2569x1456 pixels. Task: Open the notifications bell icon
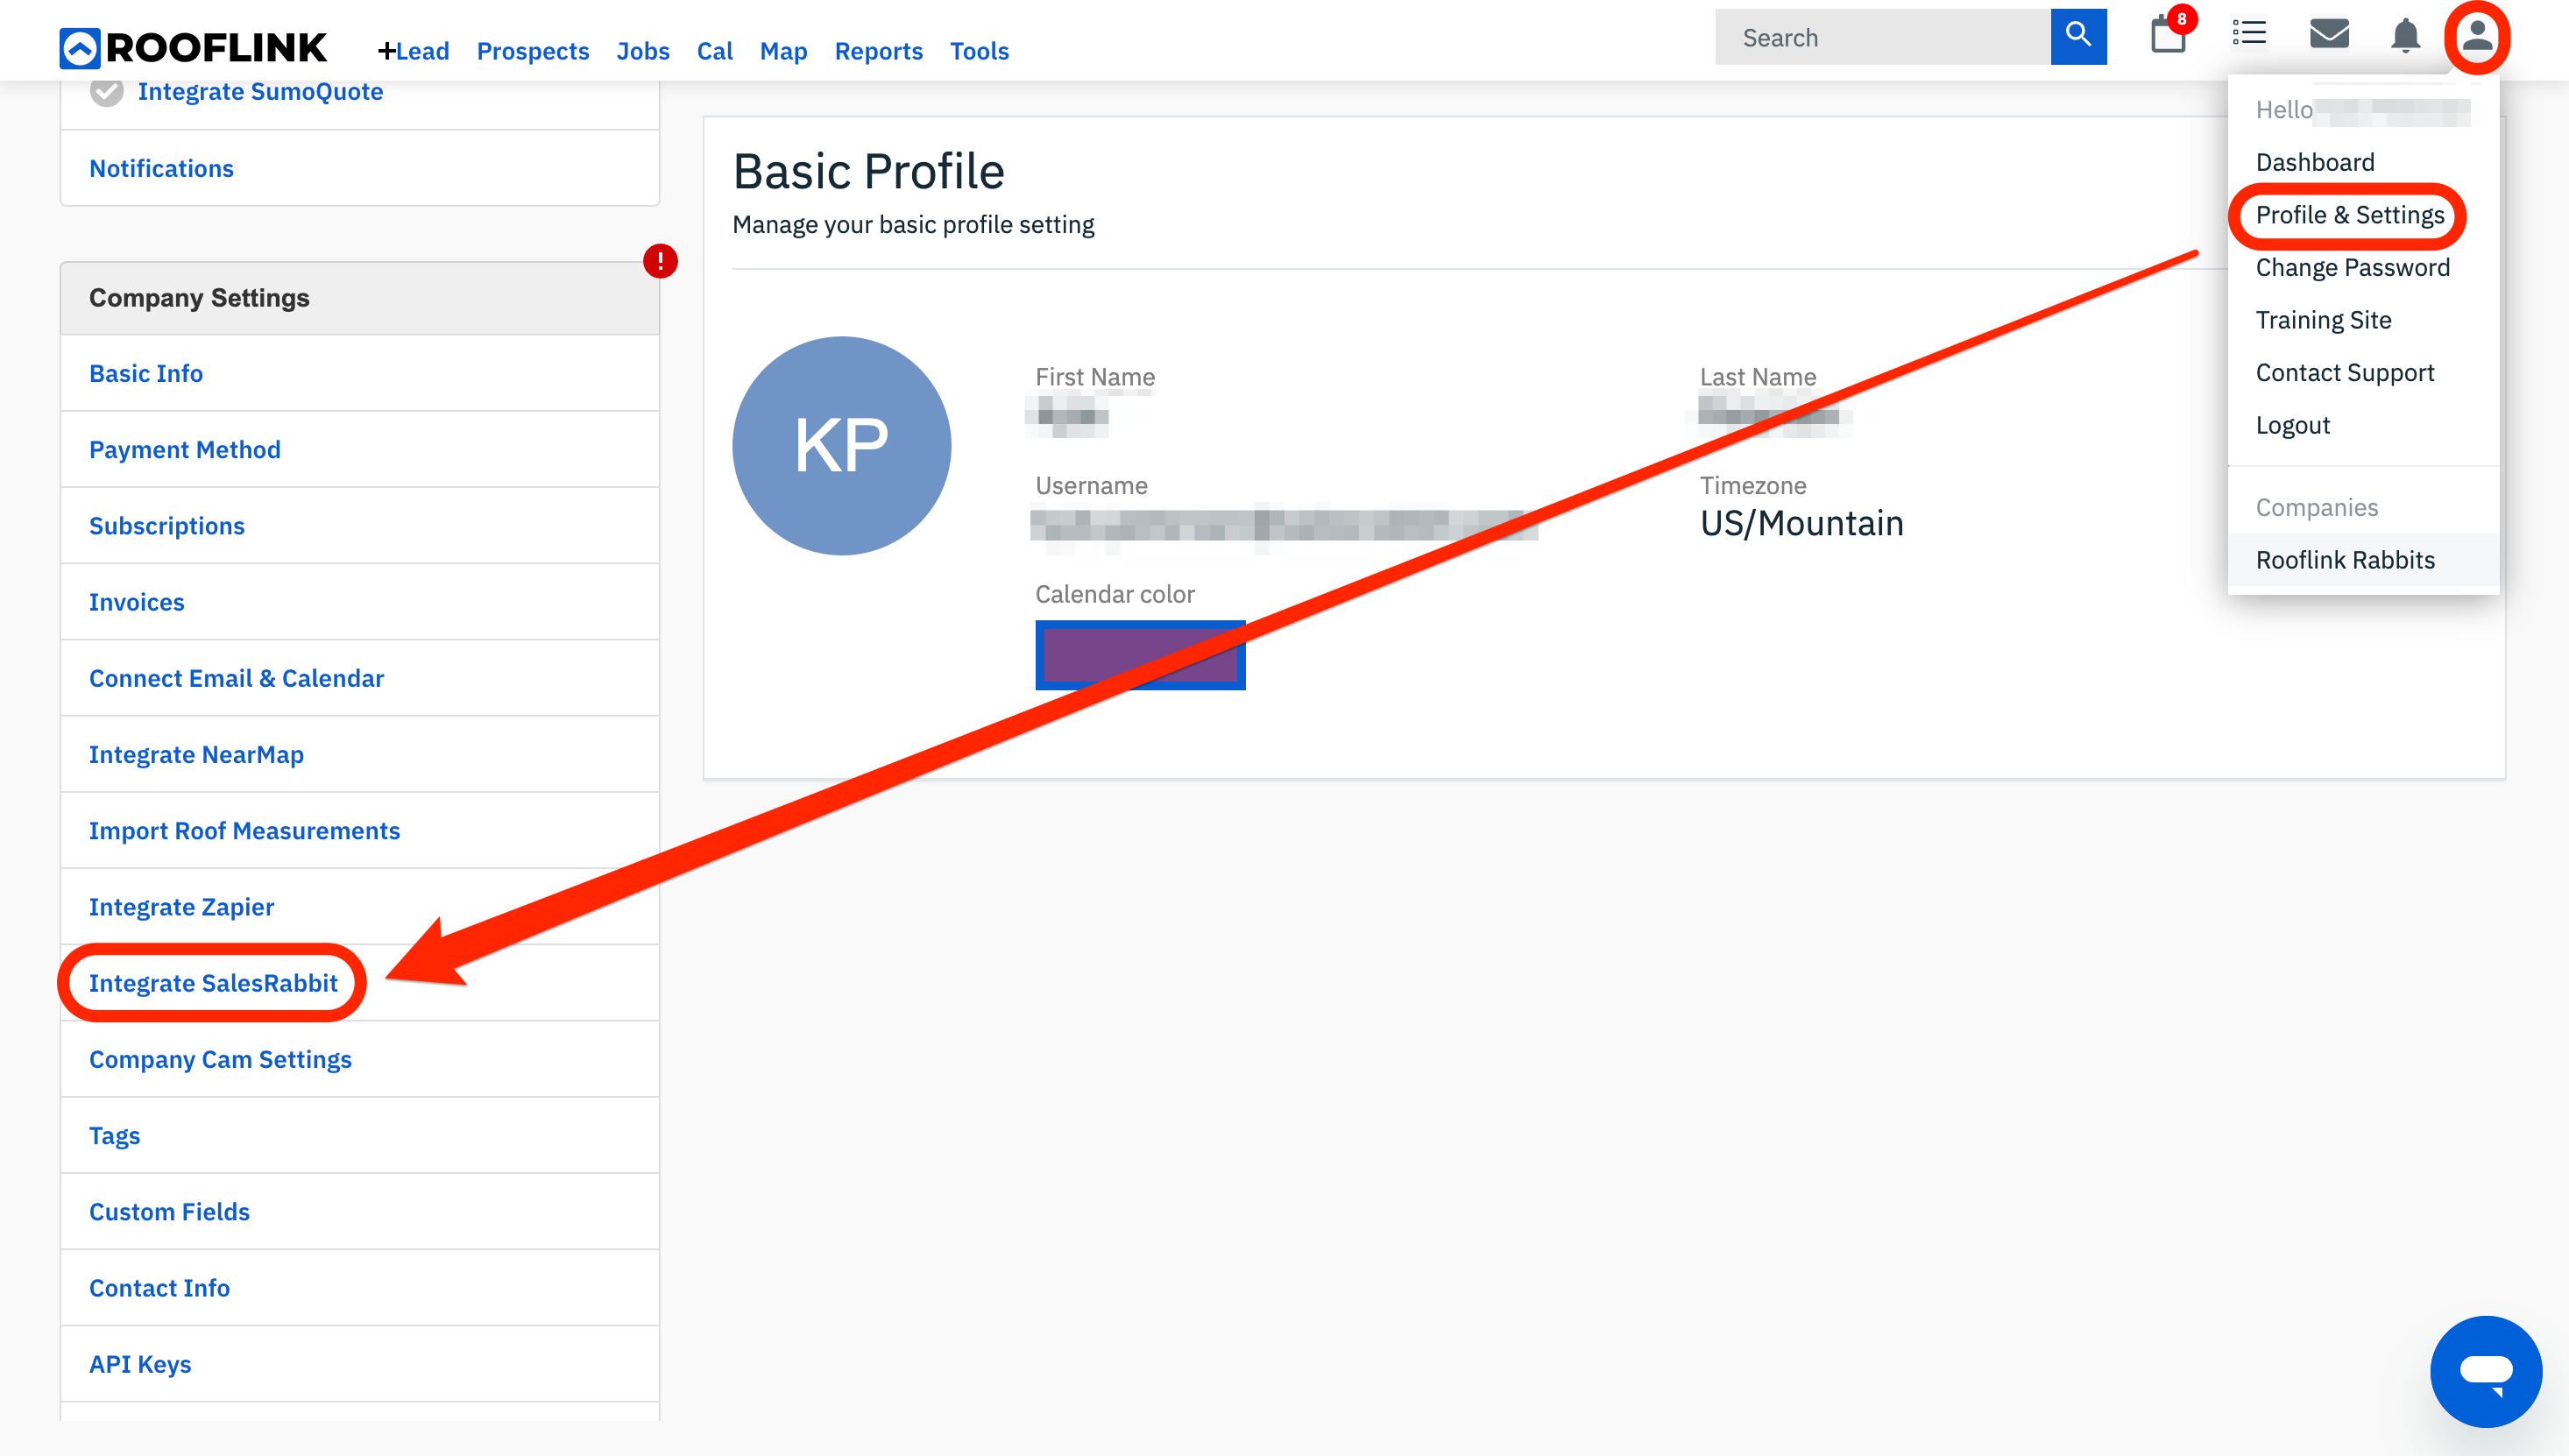[x=2405, y=35]
